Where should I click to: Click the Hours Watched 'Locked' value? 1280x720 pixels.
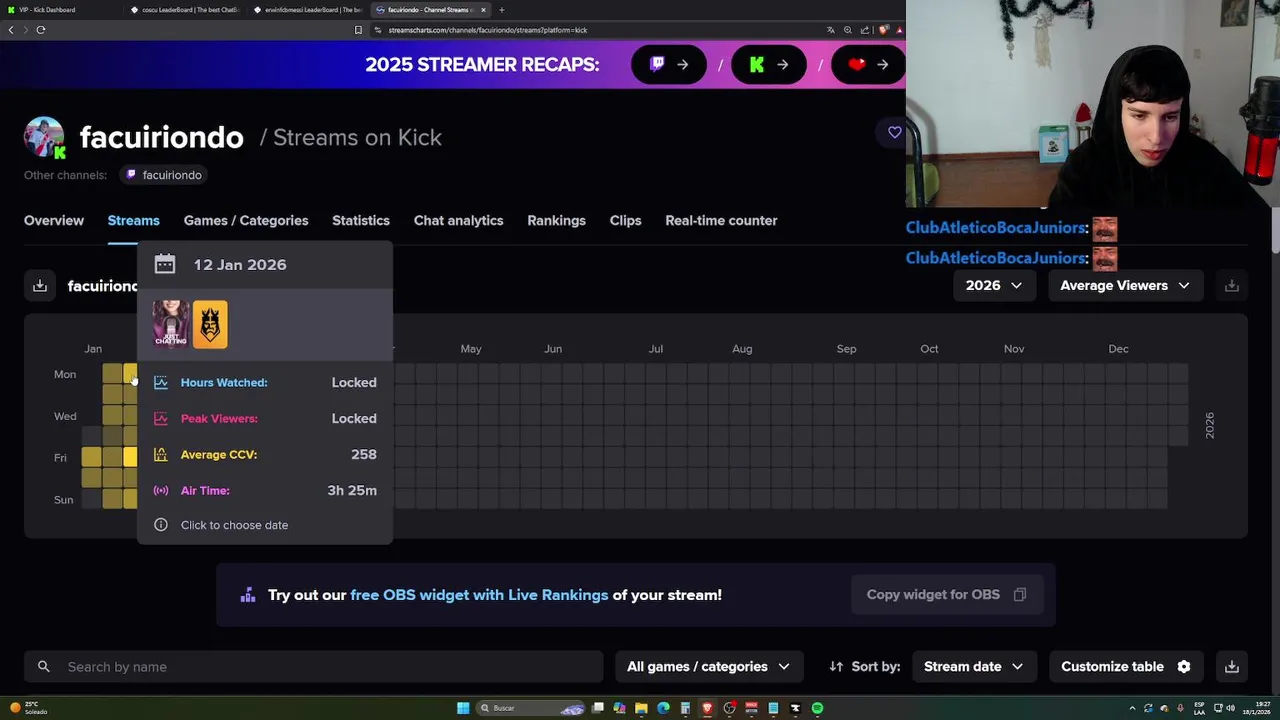(x=354, y=382)
